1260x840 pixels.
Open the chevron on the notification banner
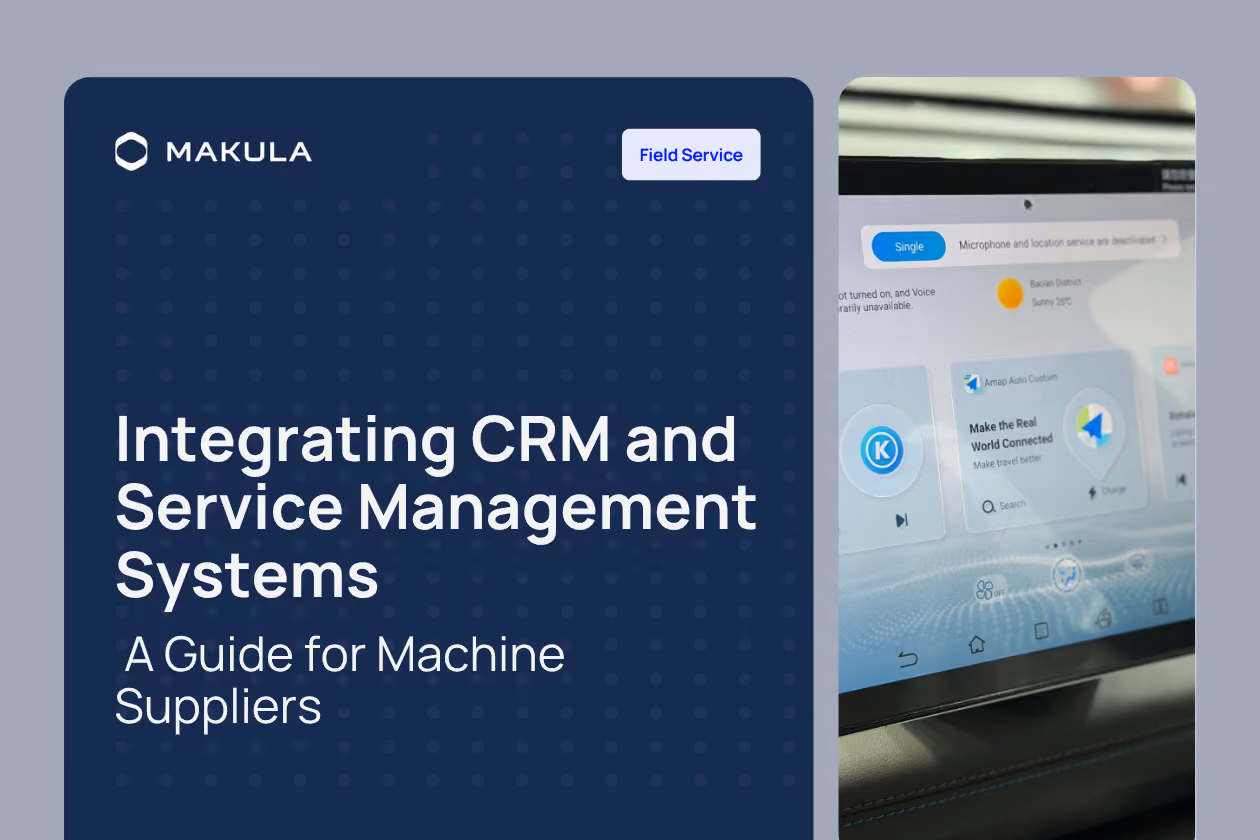(x=1164, y=240)
